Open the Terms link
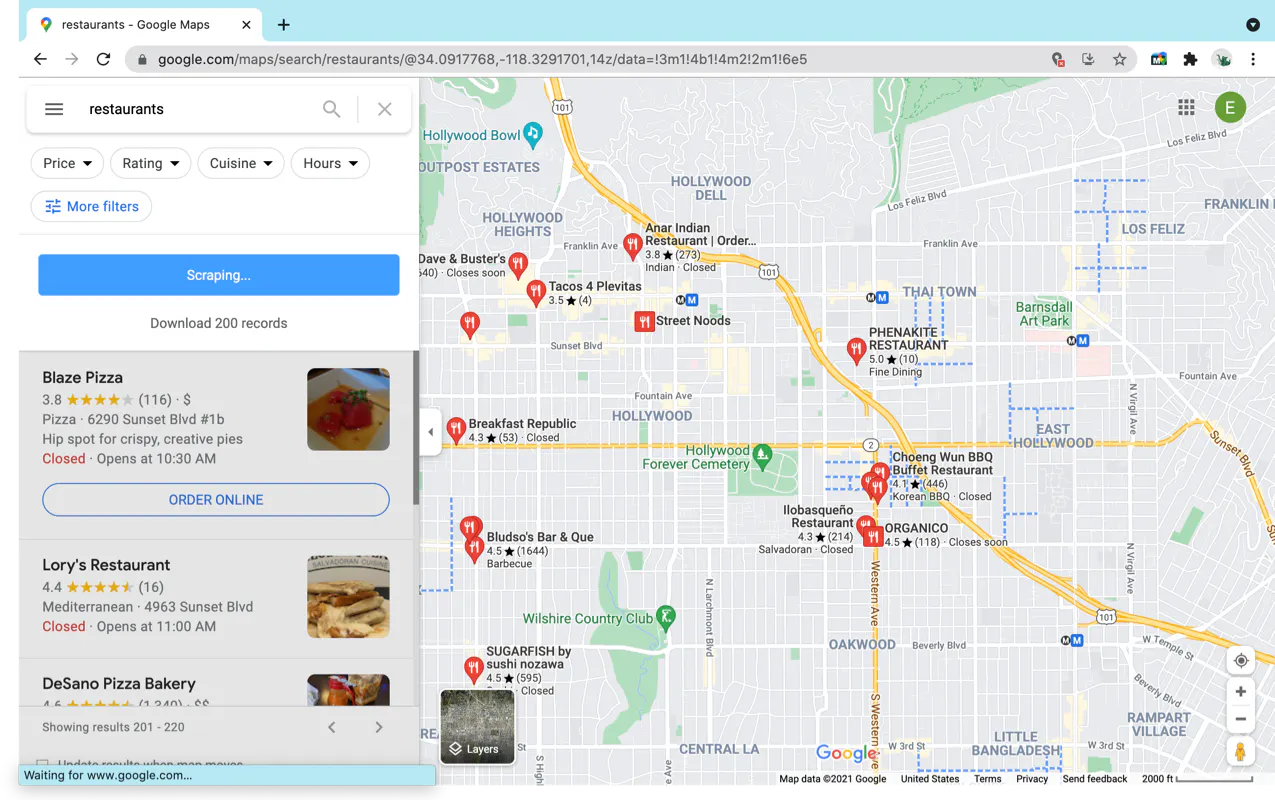The width and height of the screenshot is (1275, 800). [987, 779]
